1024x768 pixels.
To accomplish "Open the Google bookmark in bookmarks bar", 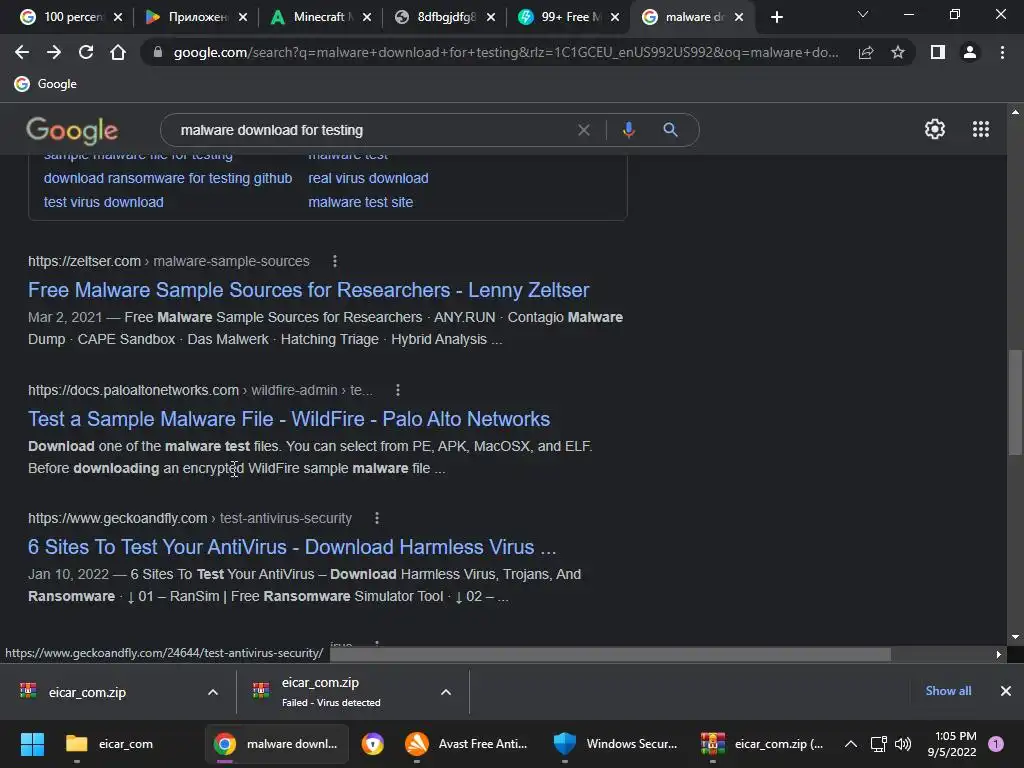I will pos(46,84).
